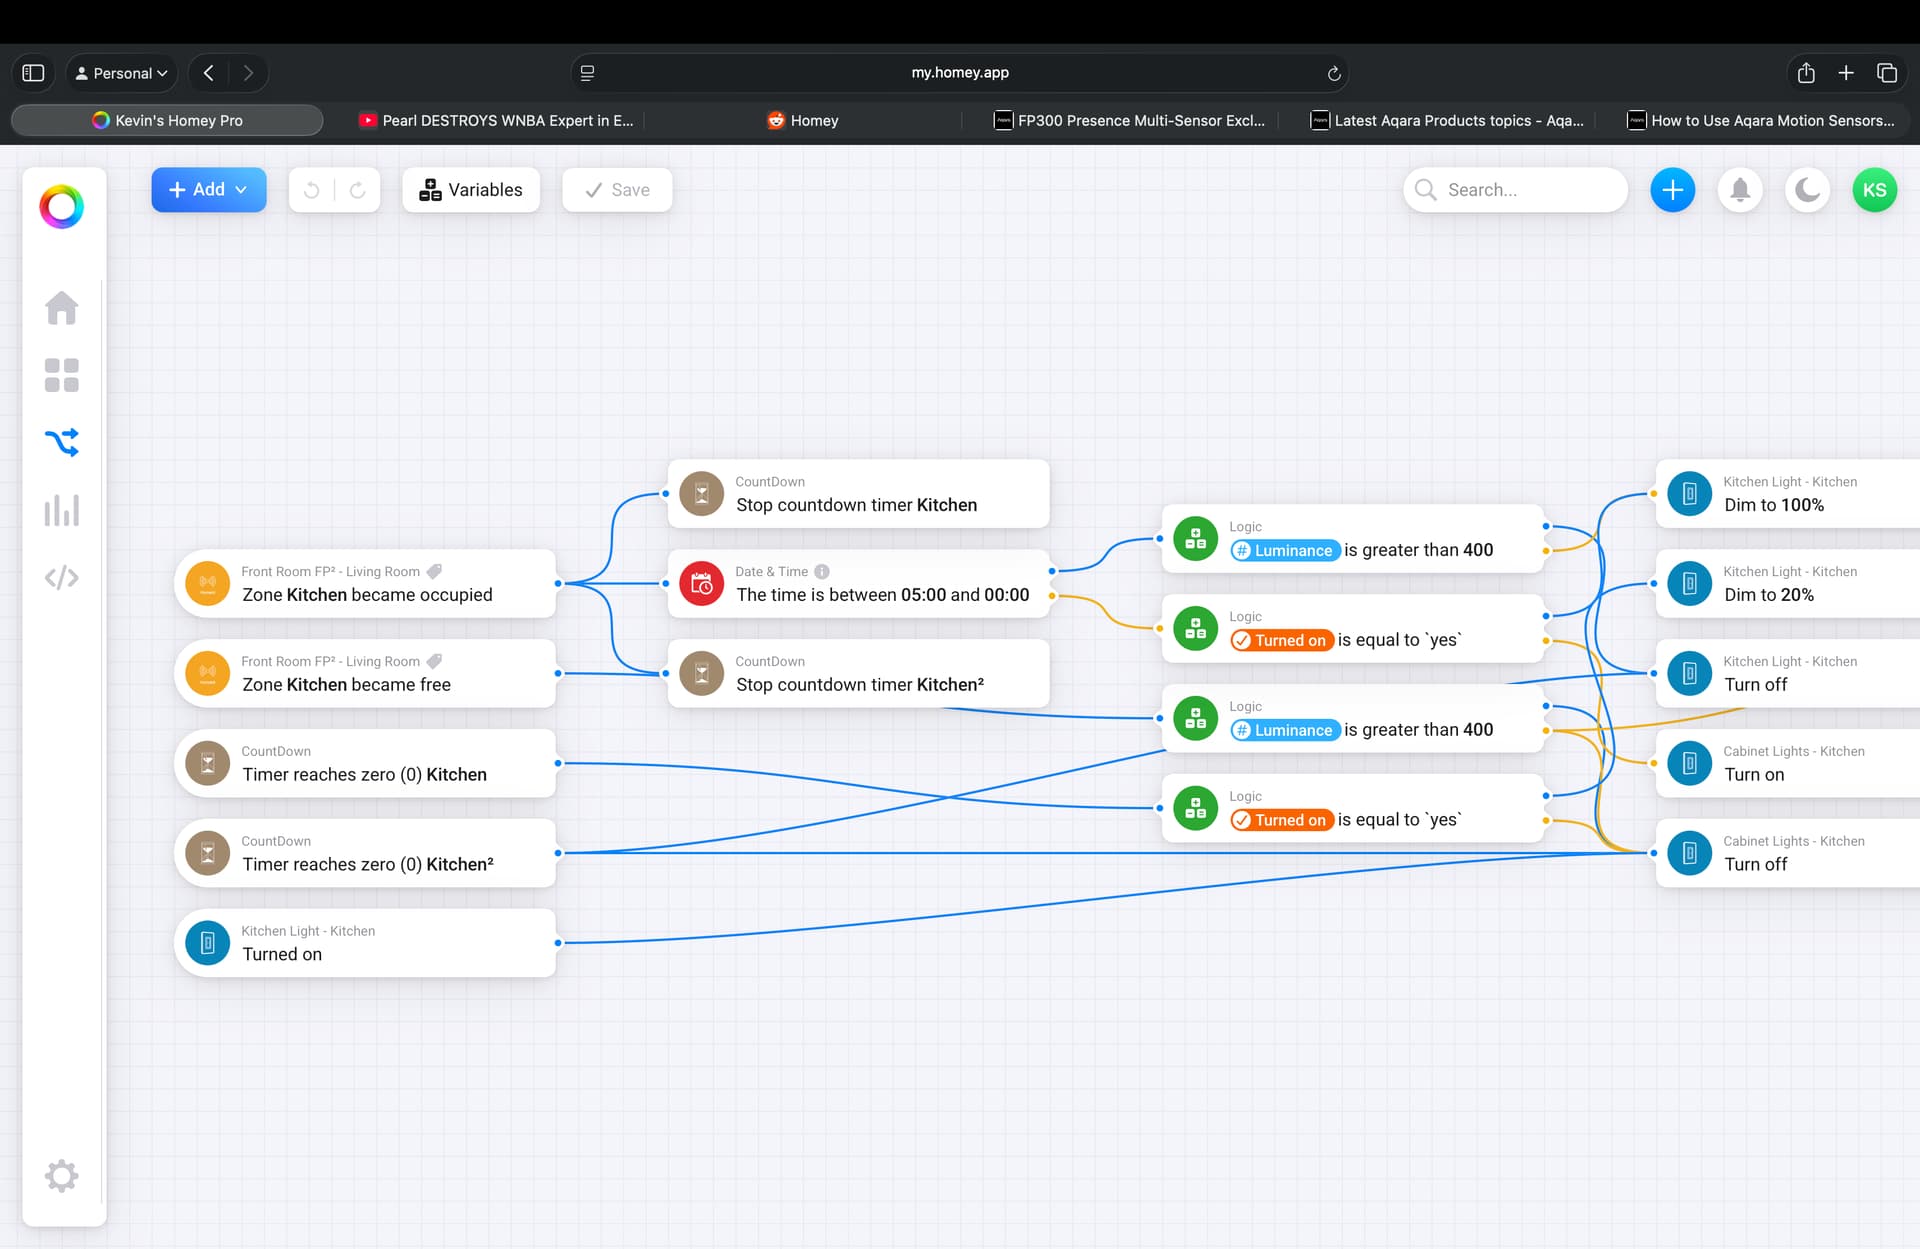
Task: Open the Home section in the sidebar
Action: pyautogui.click(x=61, y=308)
